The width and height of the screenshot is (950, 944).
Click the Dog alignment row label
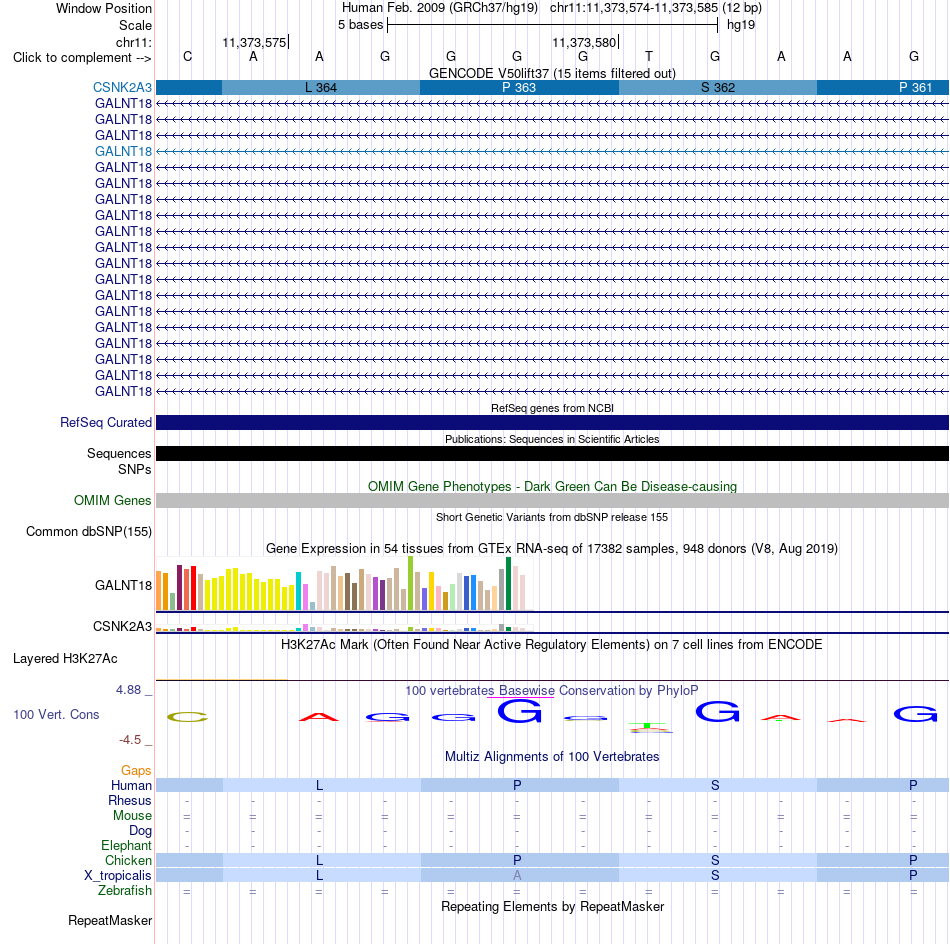pos(140,831)
